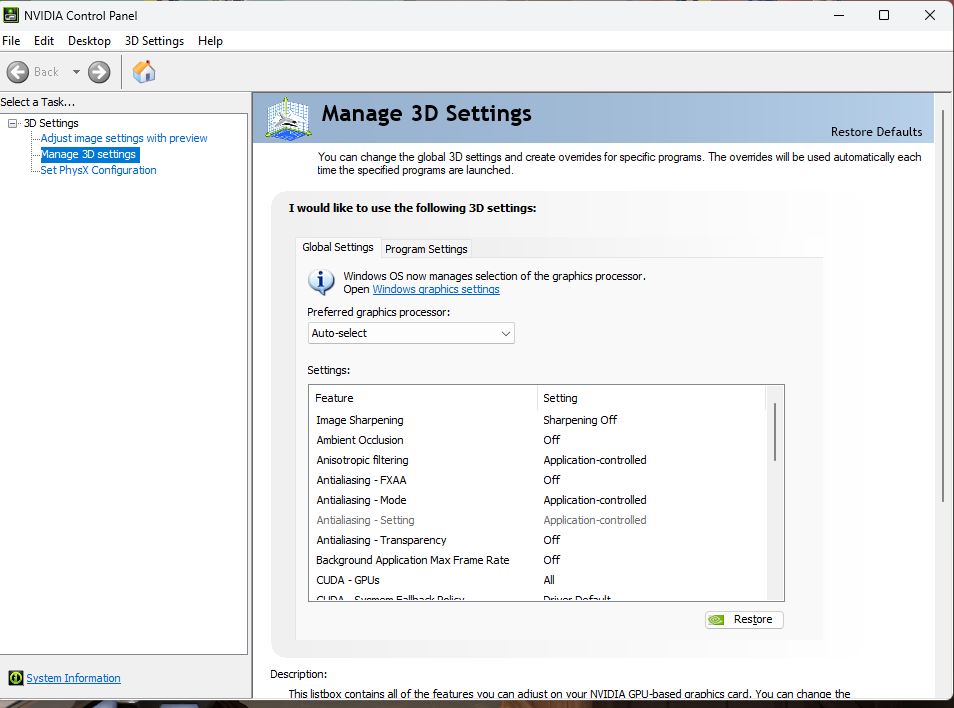Click the Setting column header
The image size is (954, 708).
(651, 398)
